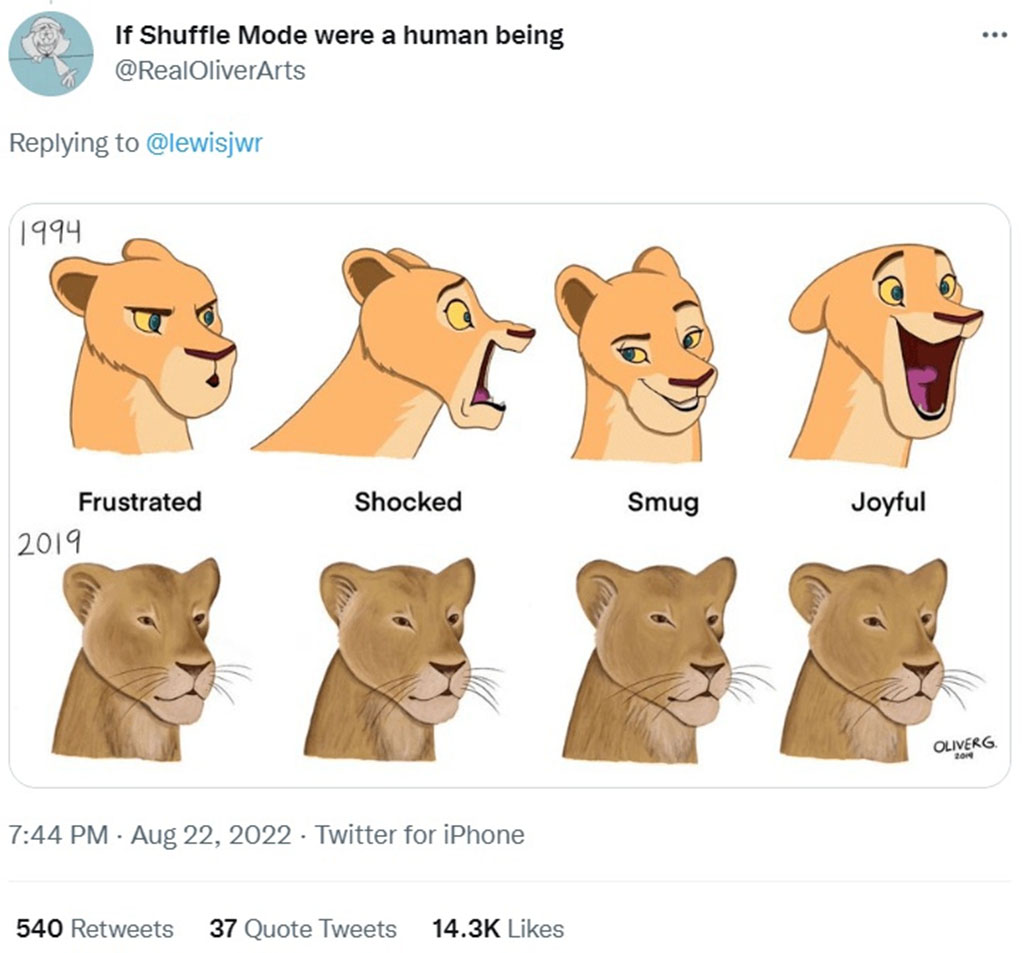Click the handwritten 1994 year label

50,232
